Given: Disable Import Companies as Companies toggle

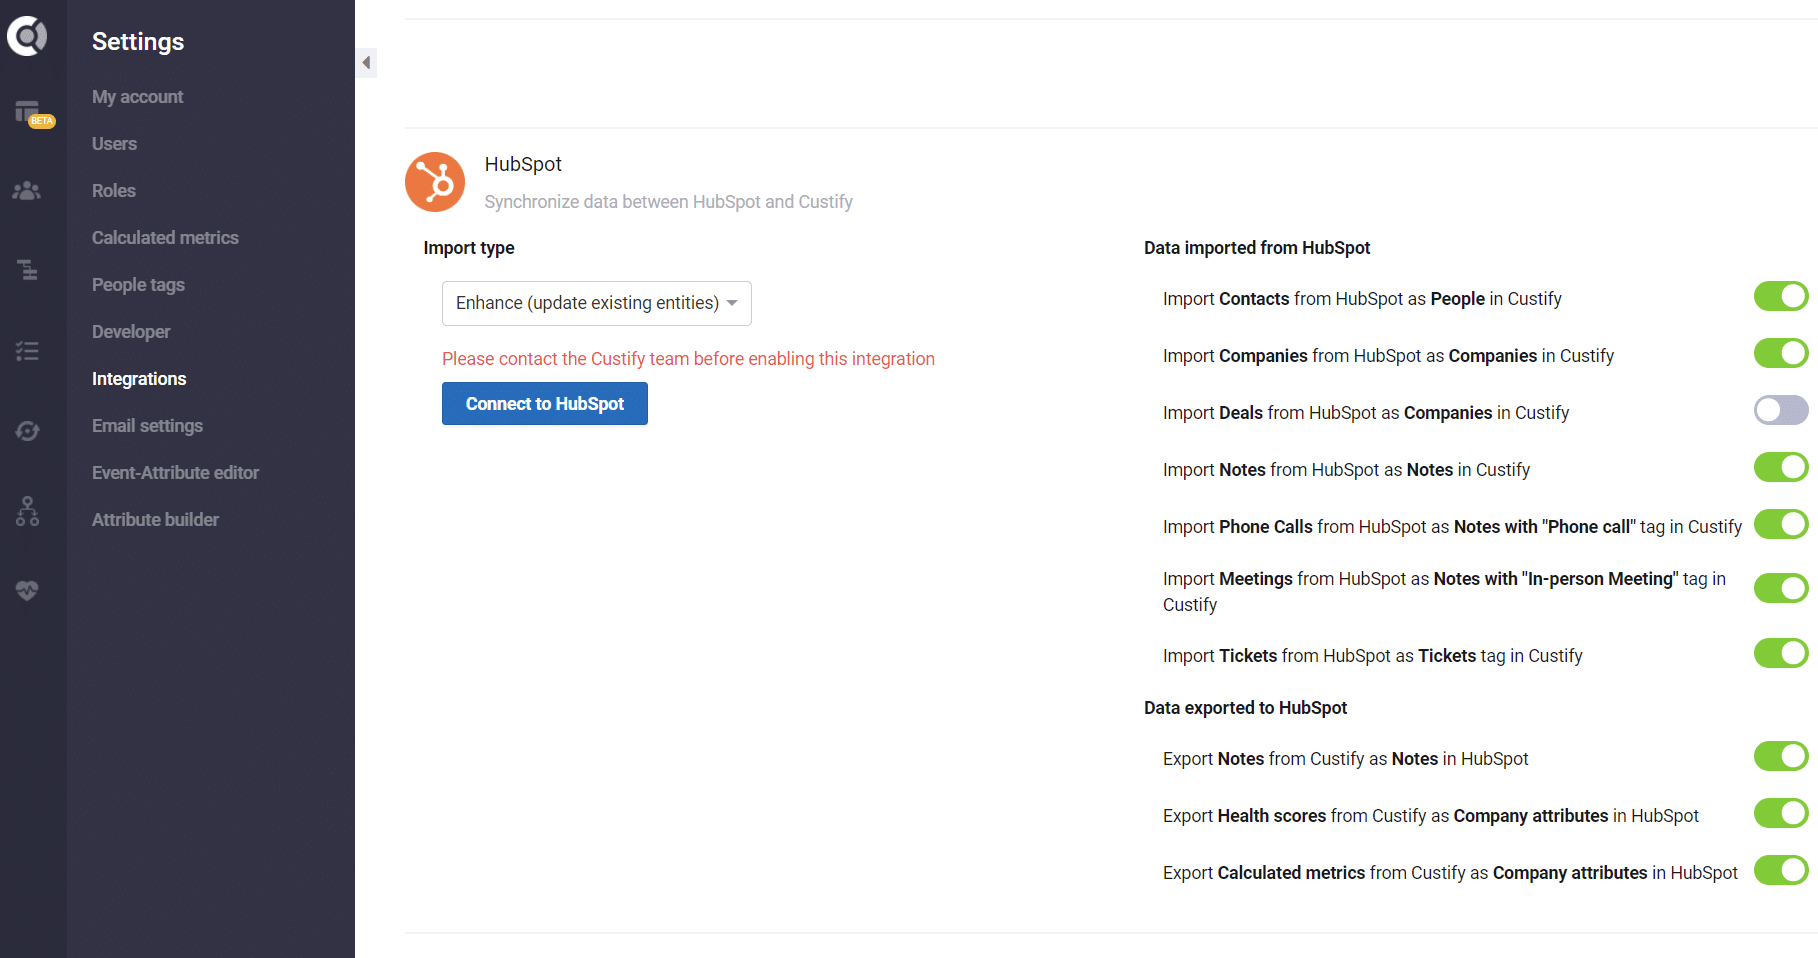Looking at the screenshot, I should click(x=1781, y=353).
